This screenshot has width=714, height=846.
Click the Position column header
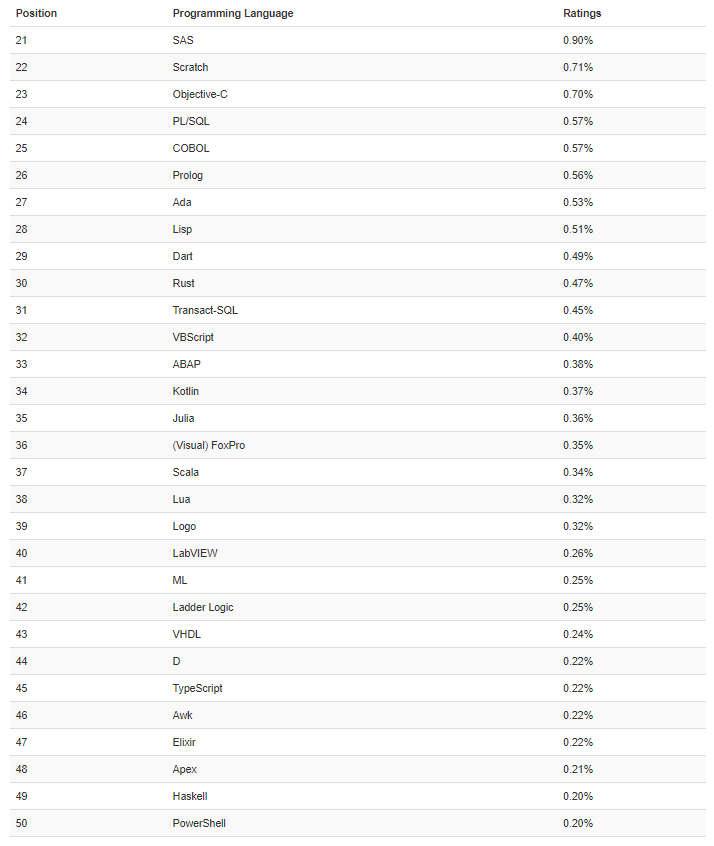point(36,13)
